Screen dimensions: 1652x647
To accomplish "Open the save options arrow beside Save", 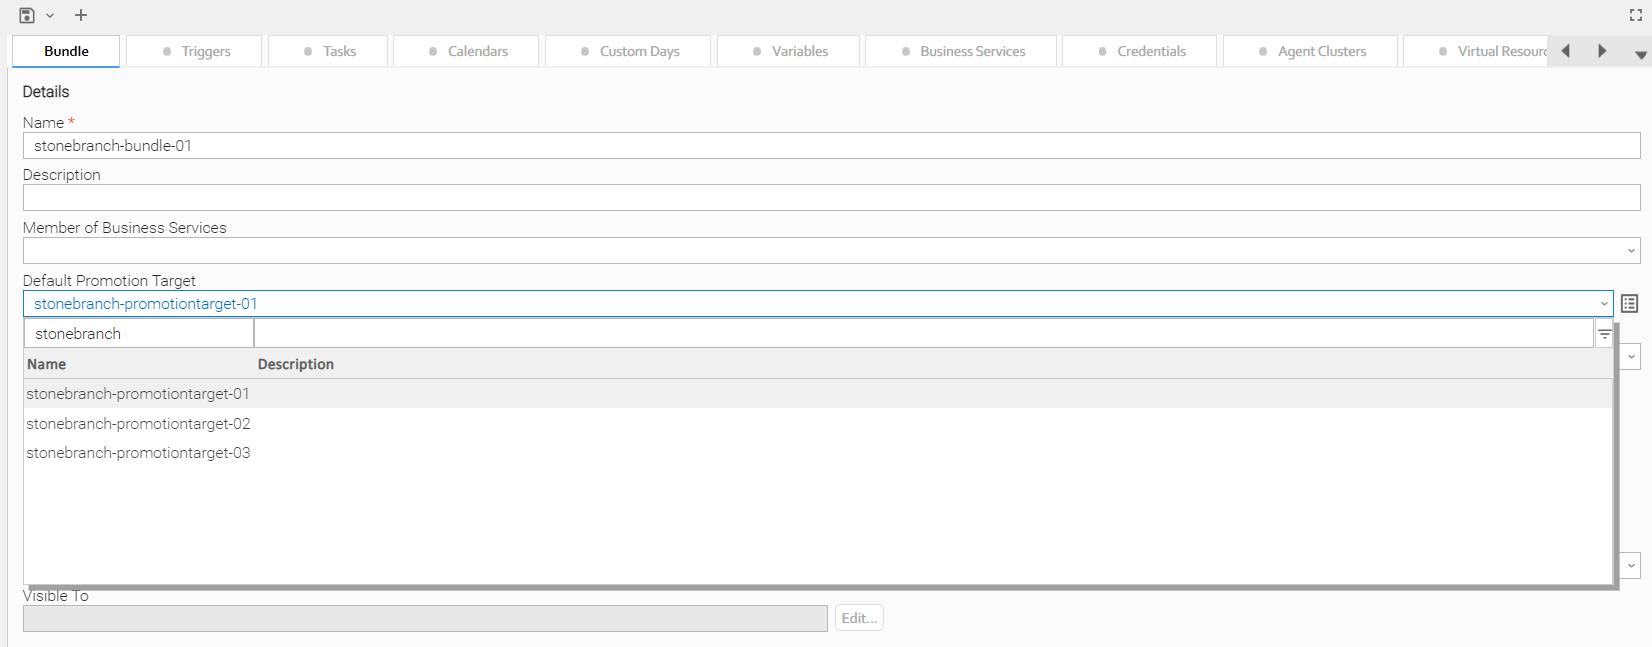I will [50, 16].
